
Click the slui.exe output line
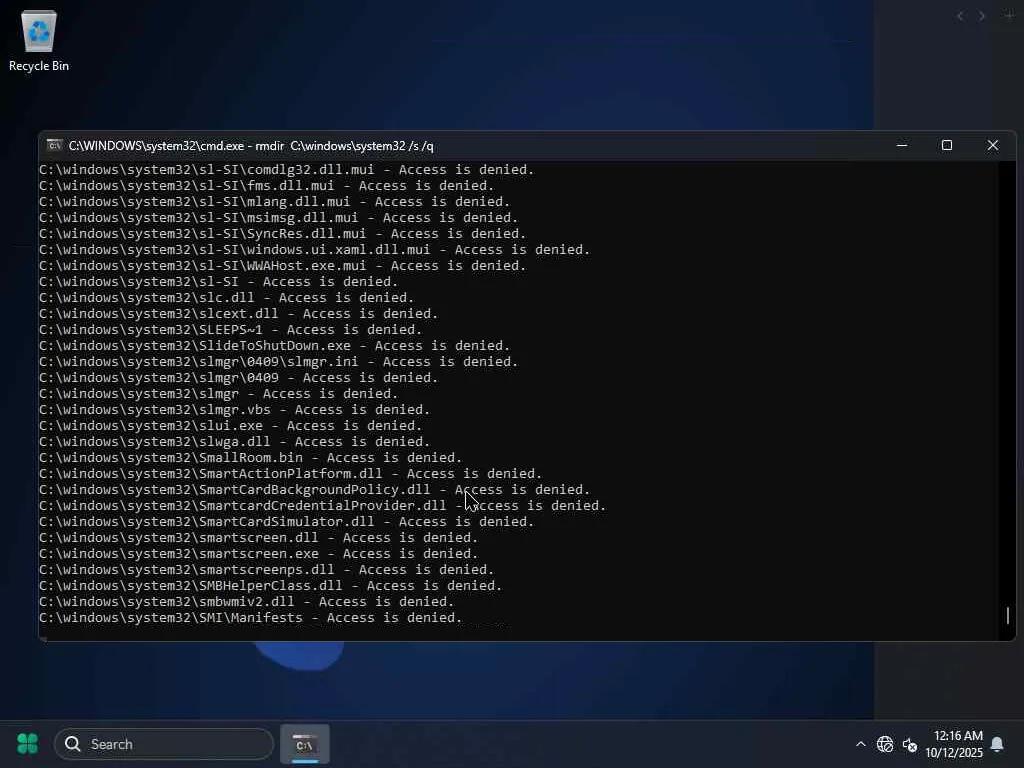click(x=231, y=426)
